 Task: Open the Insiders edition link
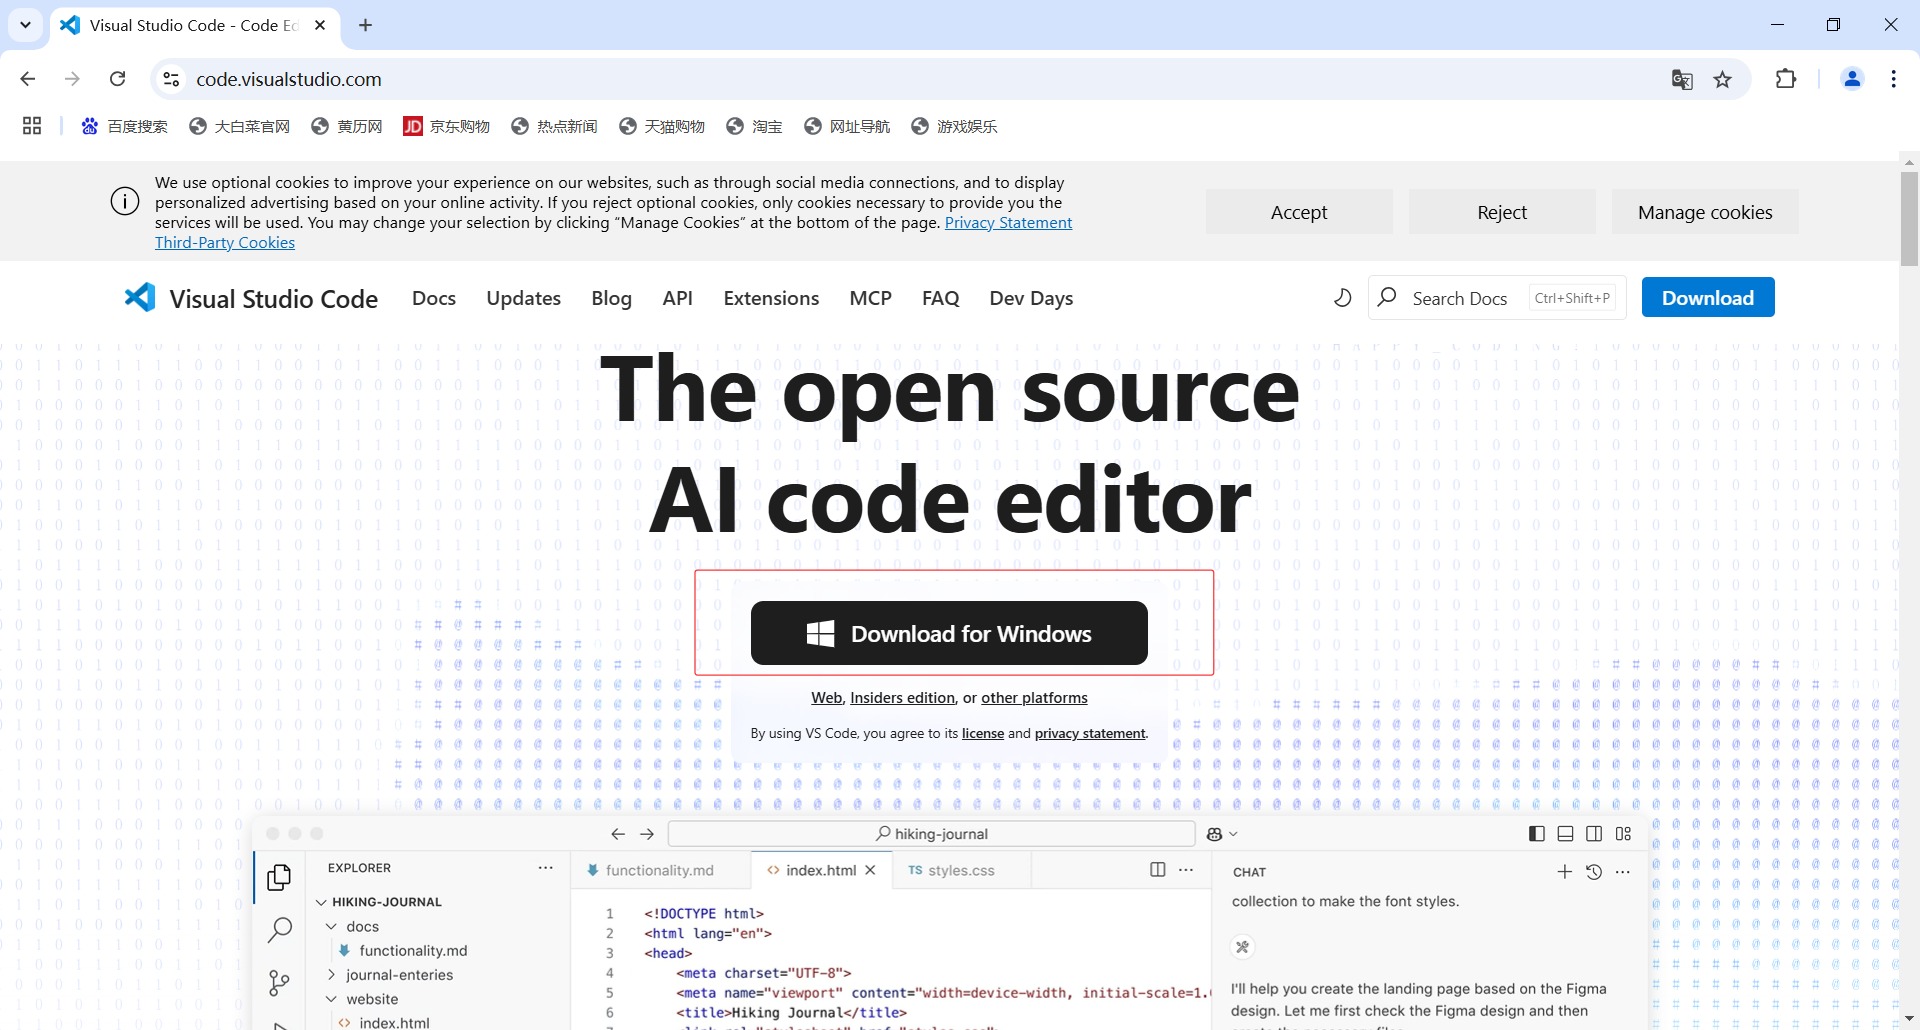point(902,698)
